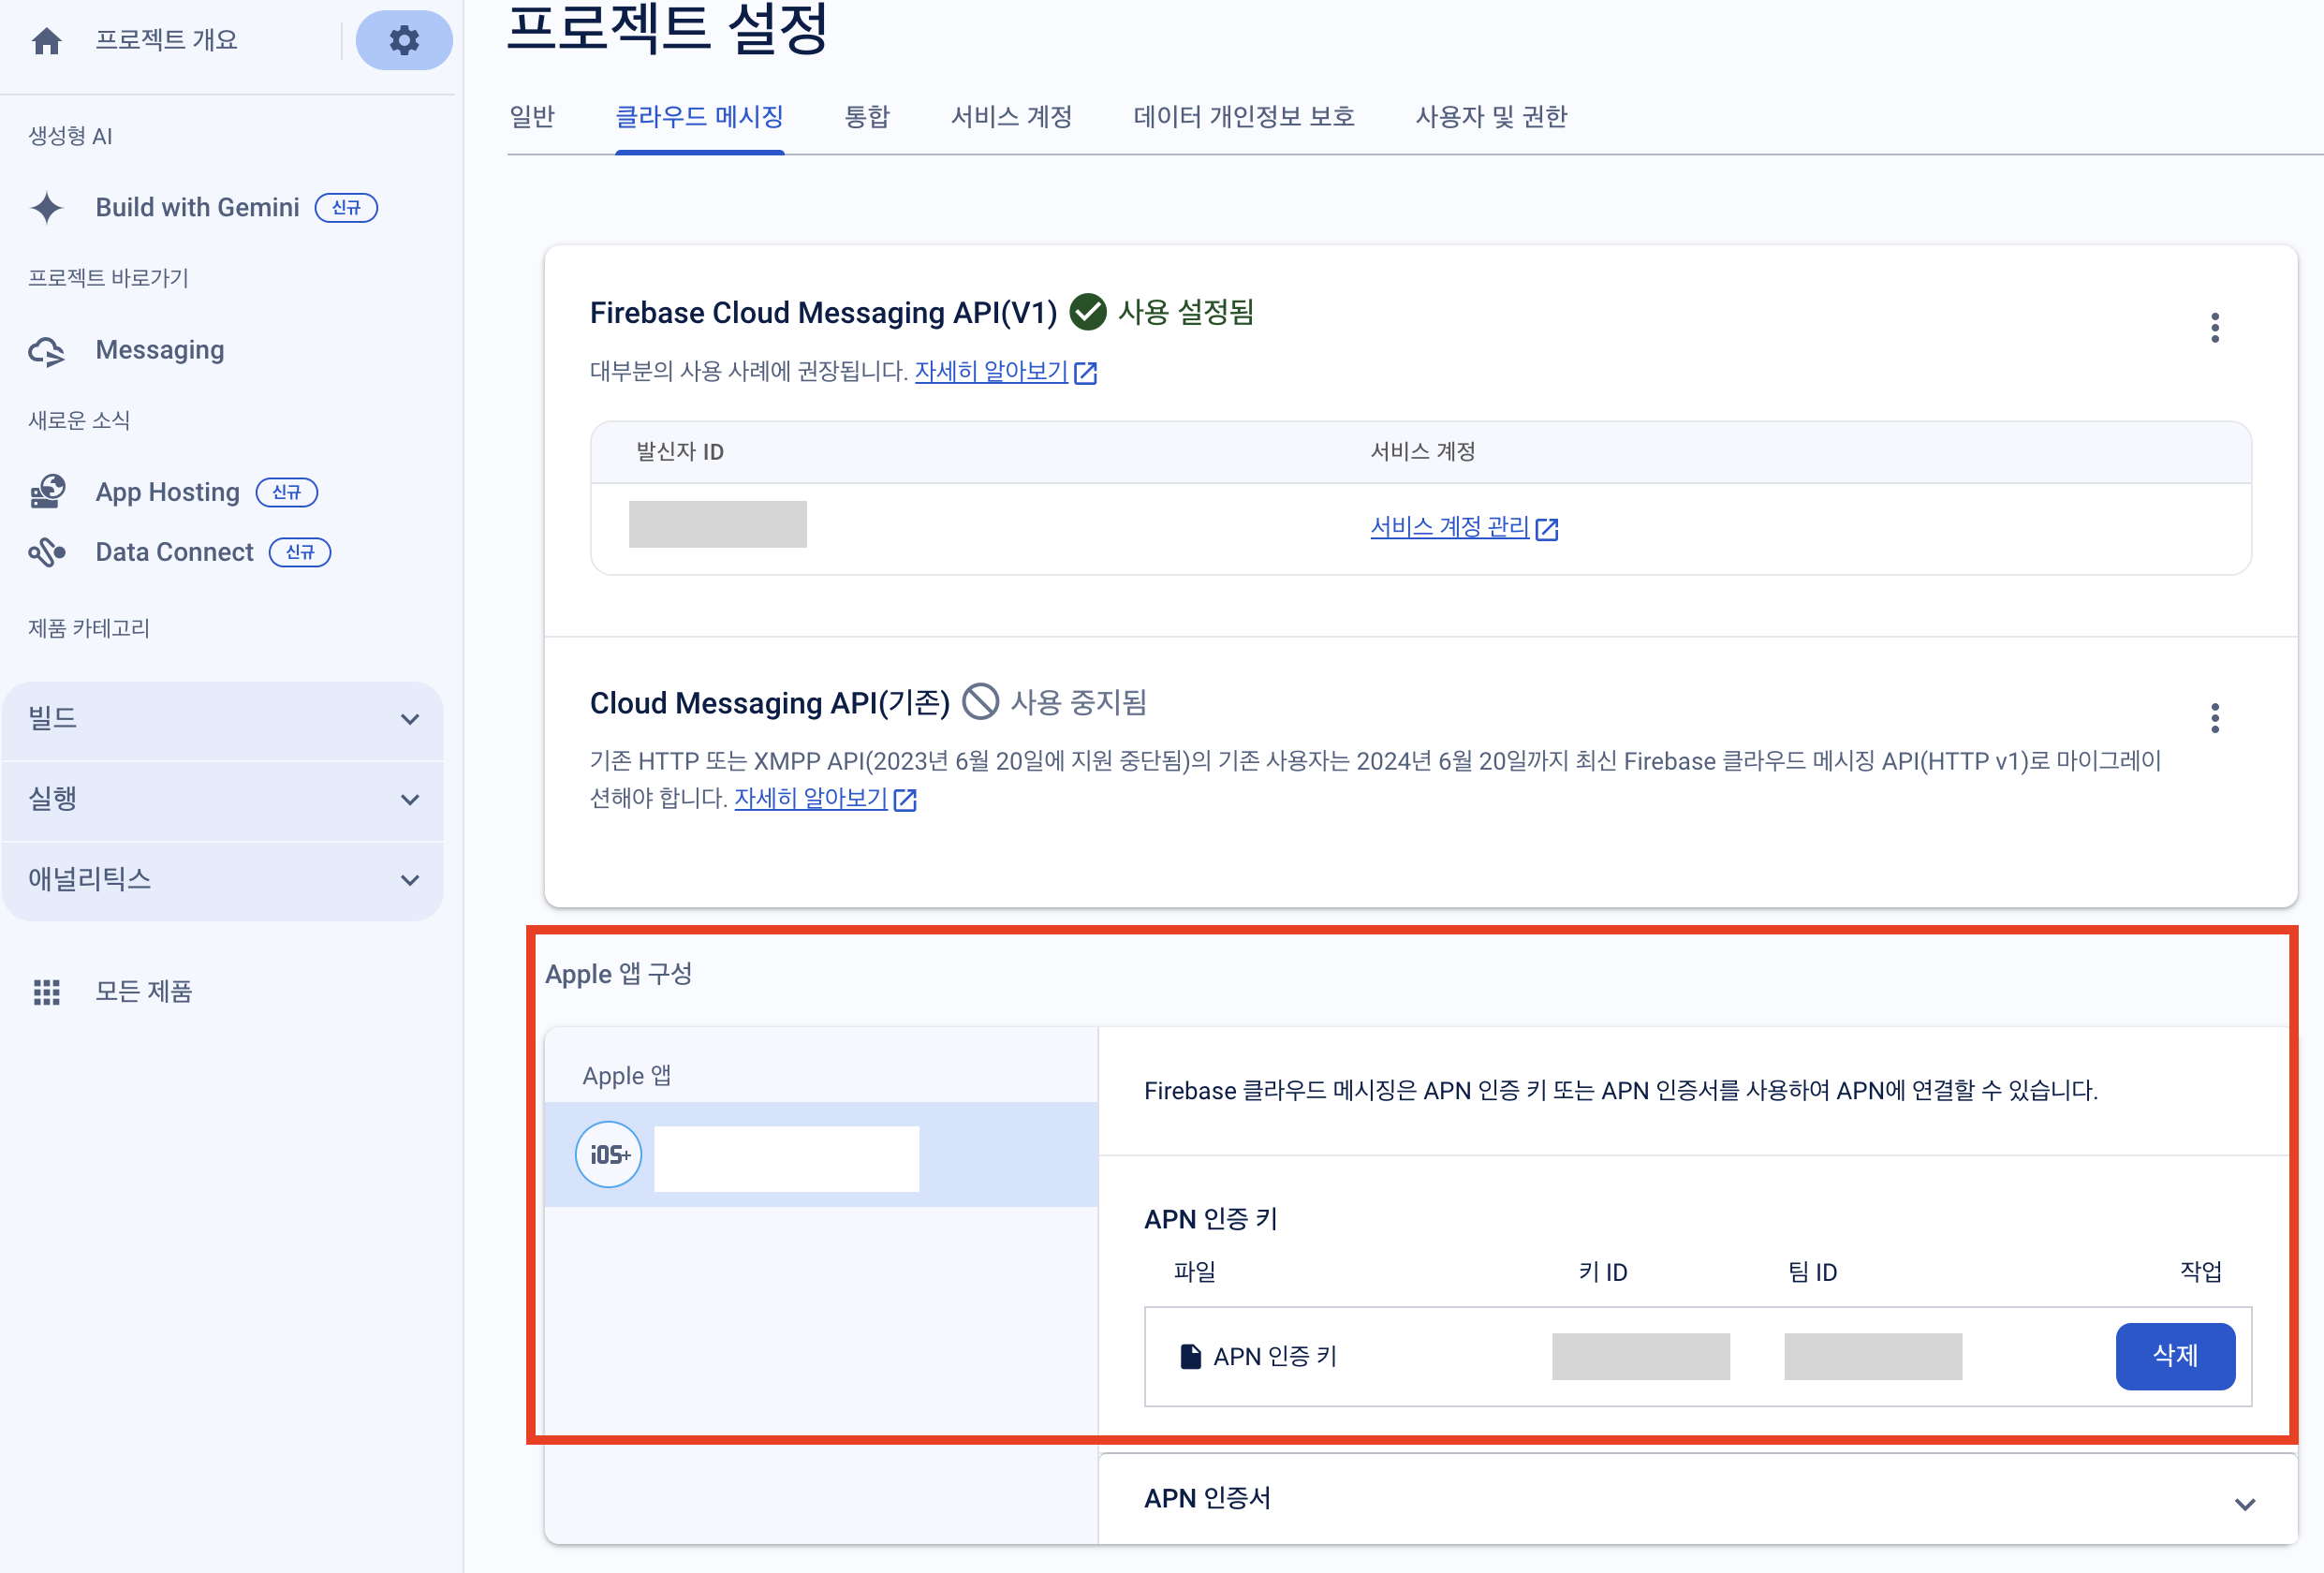This screenshot has height=1573, width=2324.
Task: Switch to the 사용자 및 권한 tab
Action: [x=1490, y=117]
